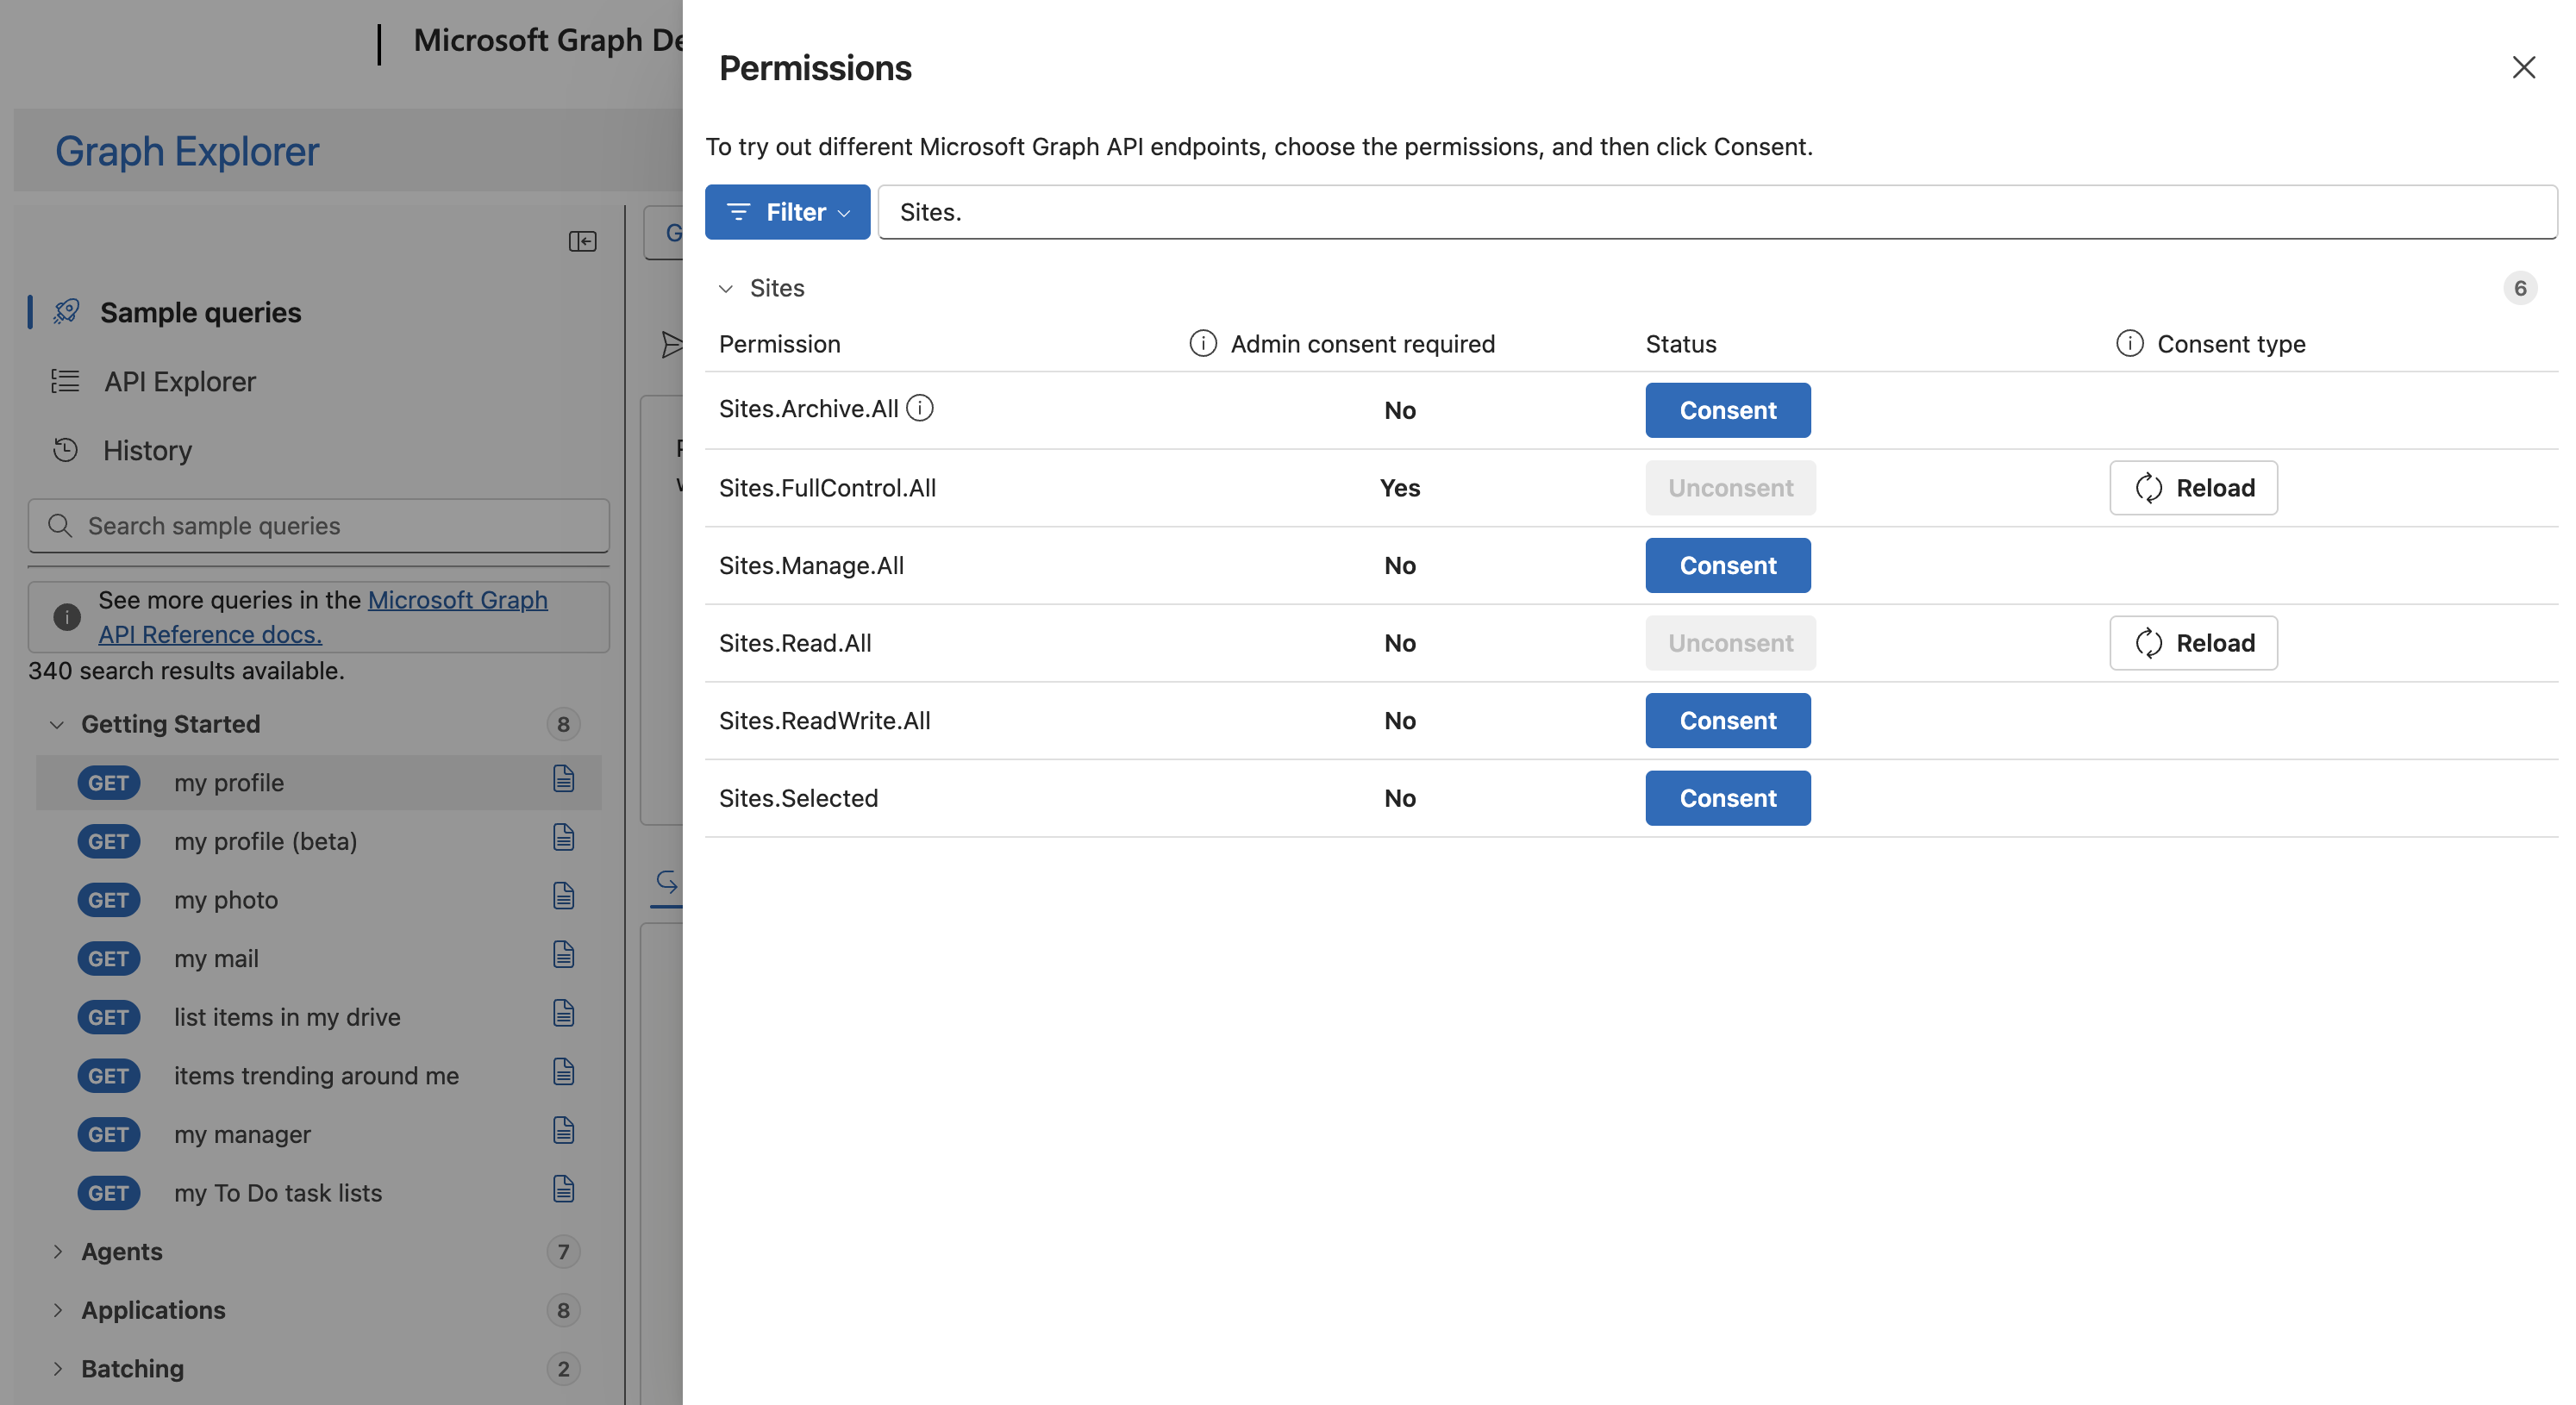Reload consent type for Sites.FullControl.All
The image size is (2576, 1405).
[x=2193, y=488]
